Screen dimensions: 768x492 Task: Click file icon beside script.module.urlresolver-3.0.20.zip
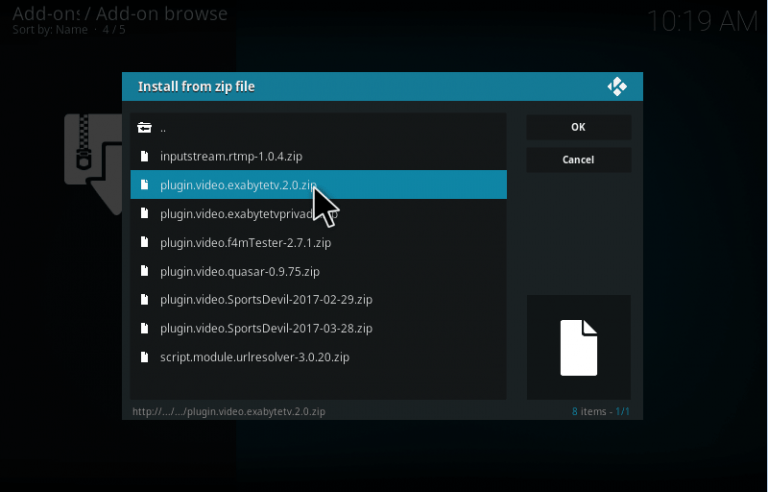point(144,357)
